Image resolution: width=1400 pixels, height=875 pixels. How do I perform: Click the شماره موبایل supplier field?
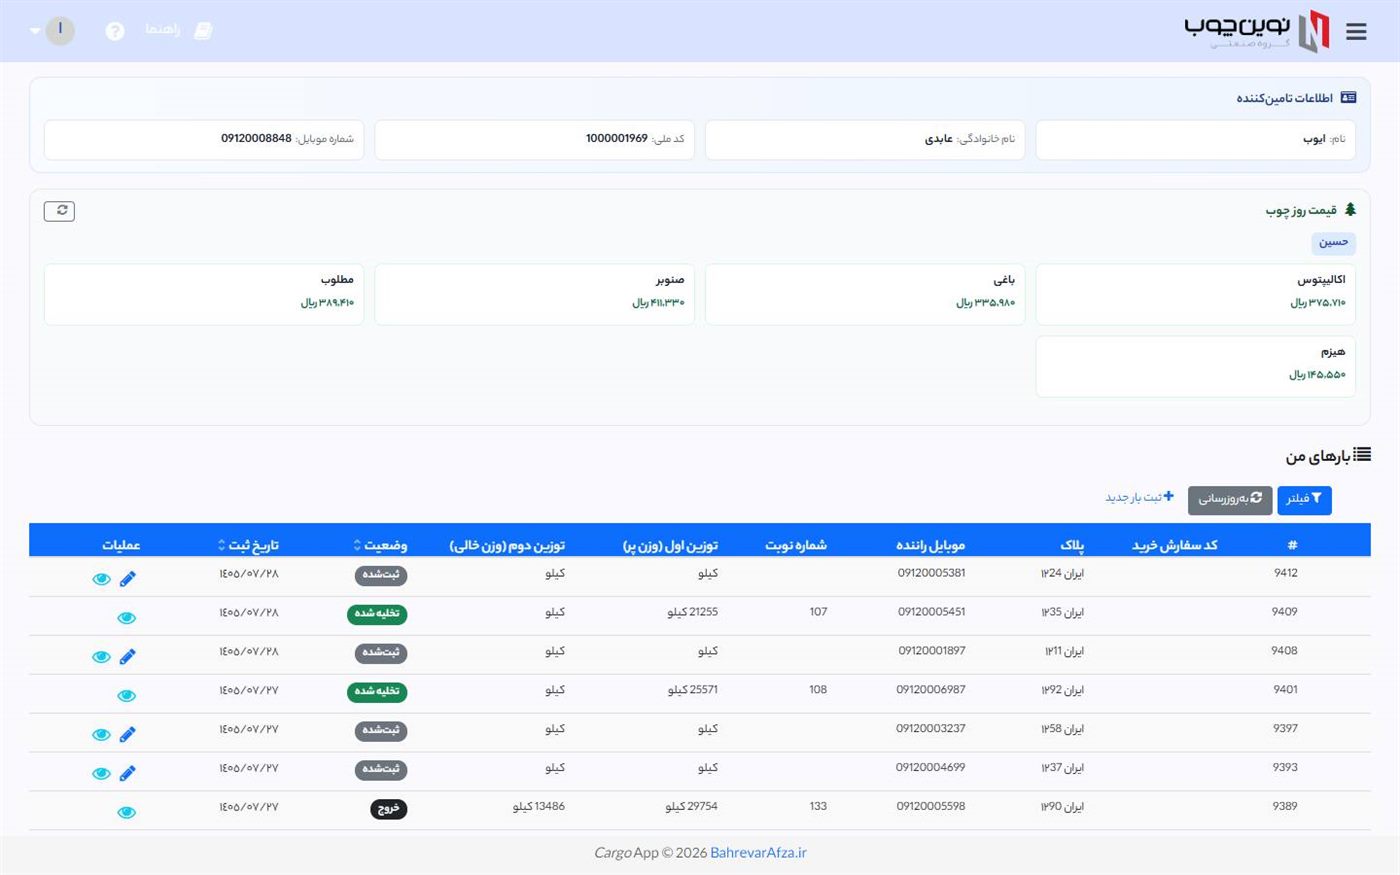[204, 140]
